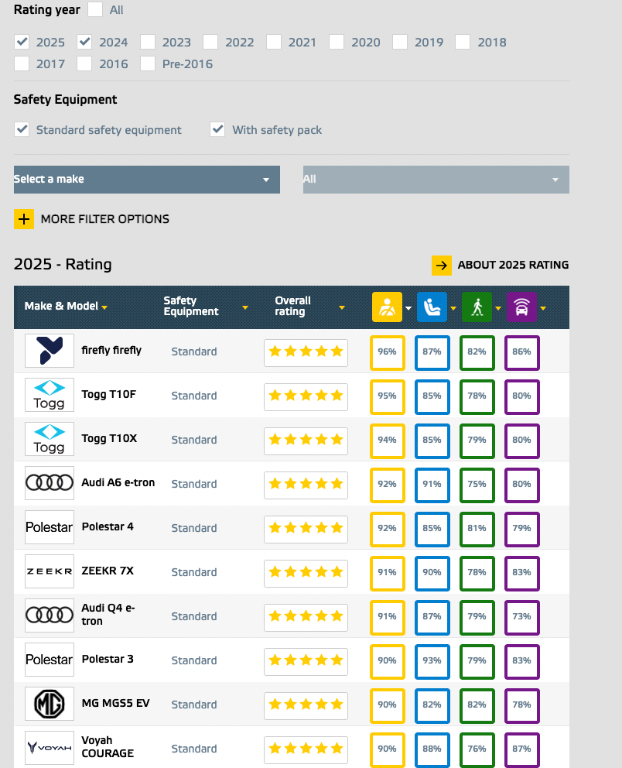Viewport: 622px width, 768px height.
Task: Open the Togg logo in the T10X row
Action: (x=49, y=439)
